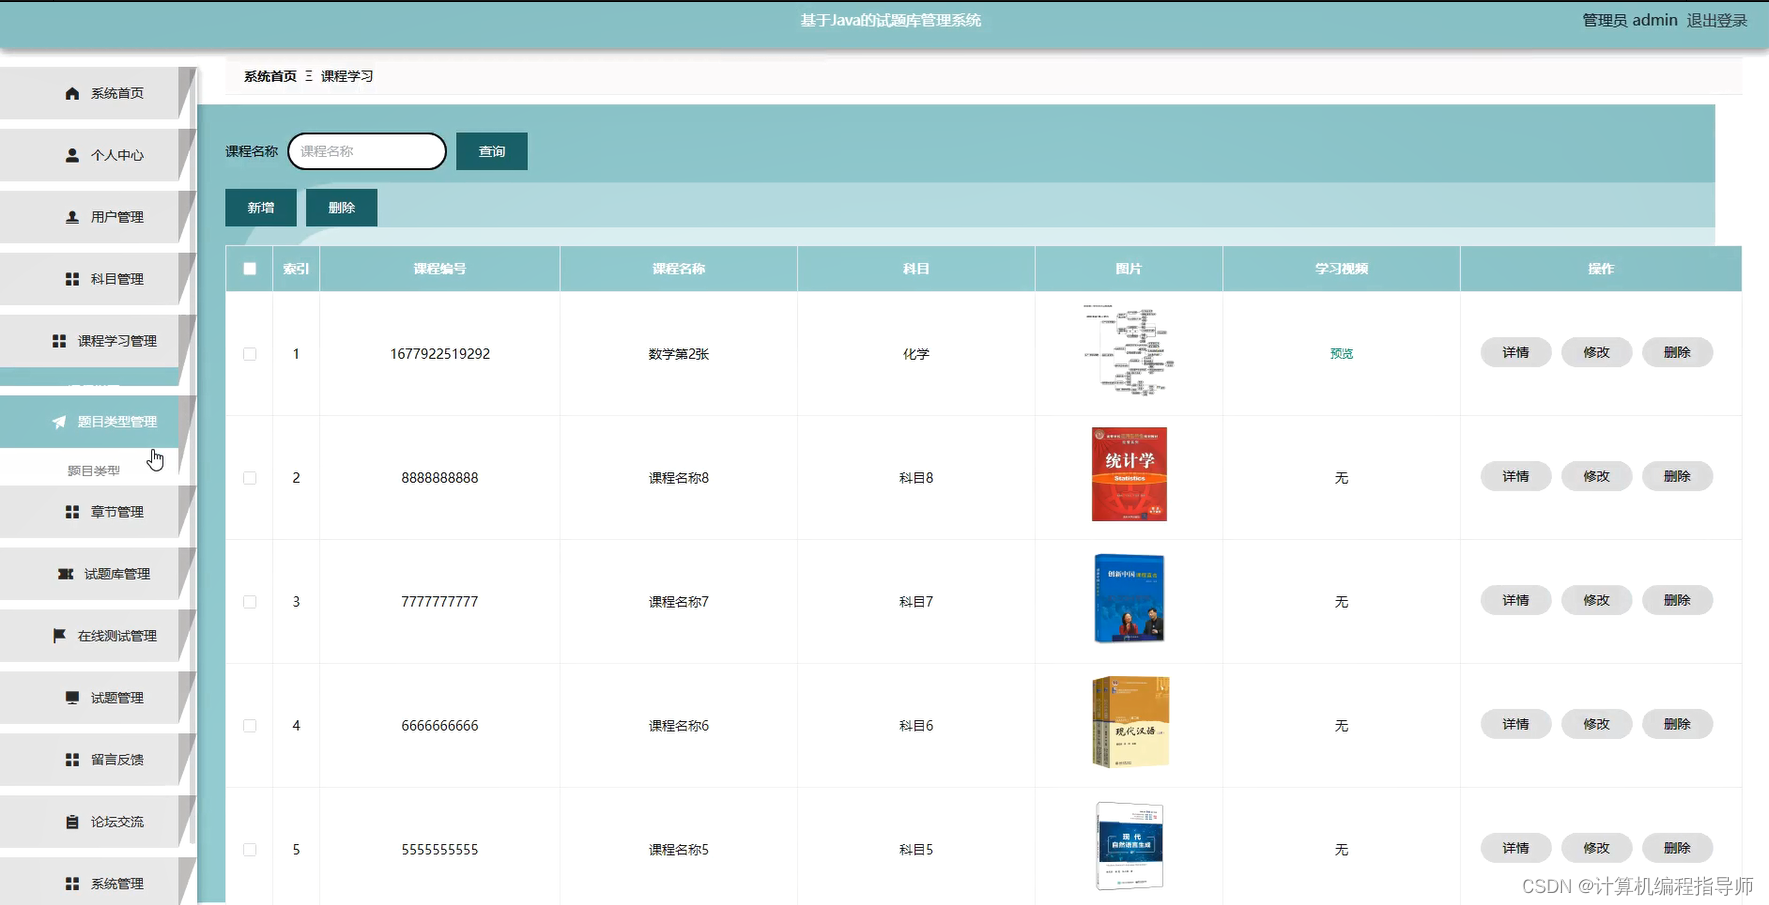Click the ticket icon beside 试题库管理

pos(66,574)
